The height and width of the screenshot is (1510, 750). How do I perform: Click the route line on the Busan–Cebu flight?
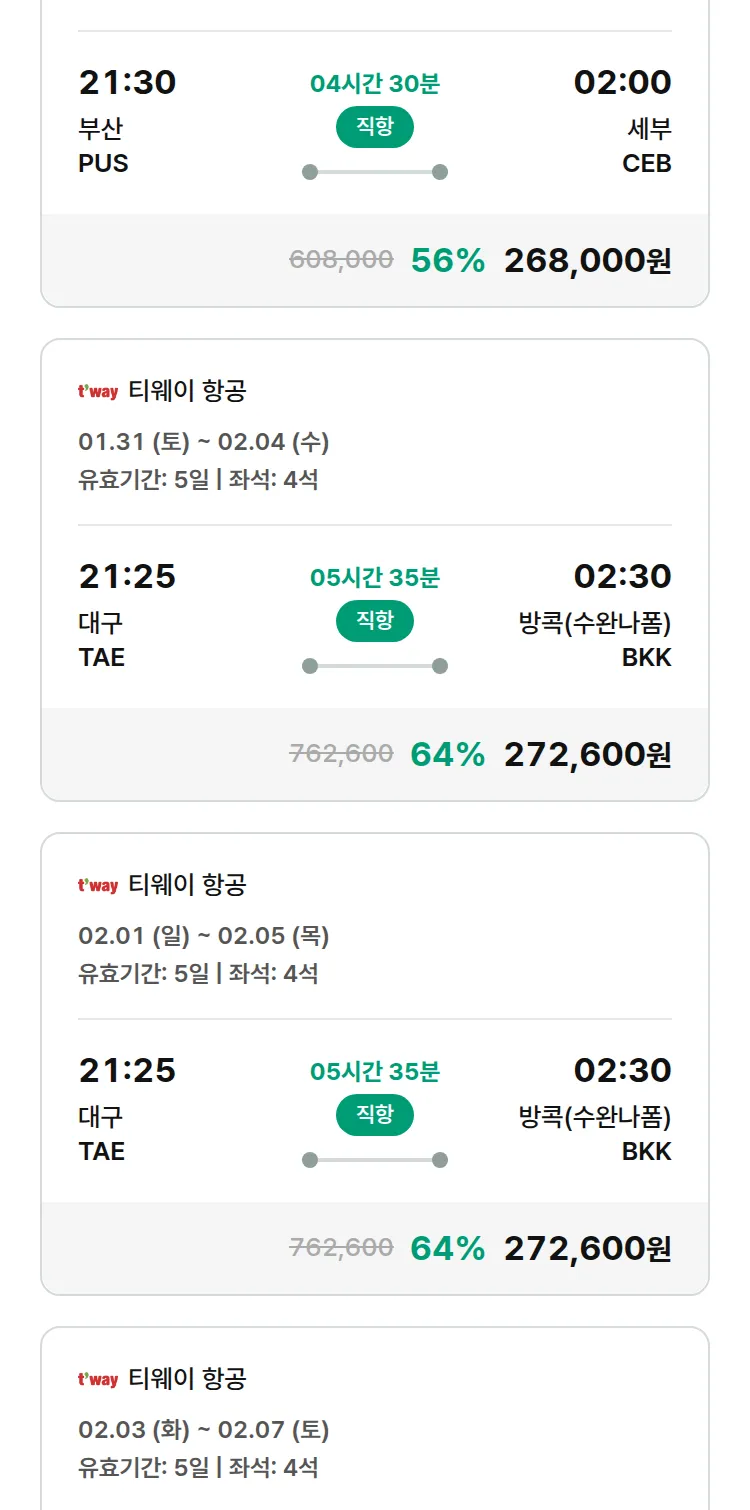tap(375, 172)
